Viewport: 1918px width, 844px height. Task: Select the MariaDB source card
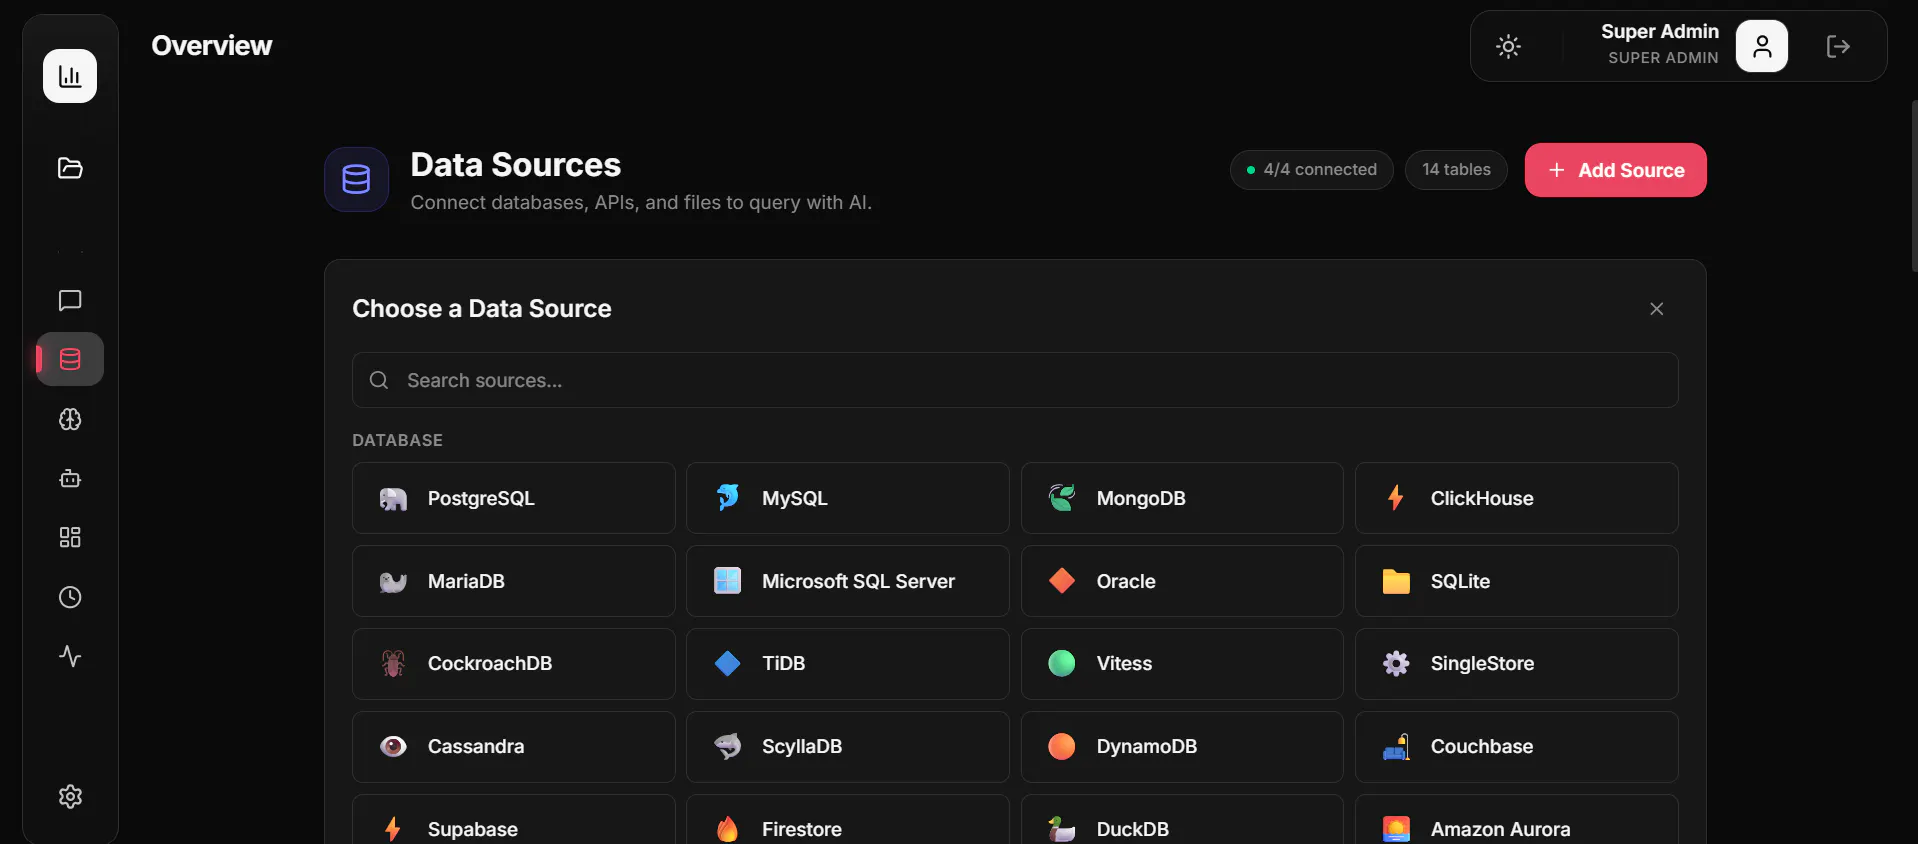pyautogui.click(x=514, y=581)
